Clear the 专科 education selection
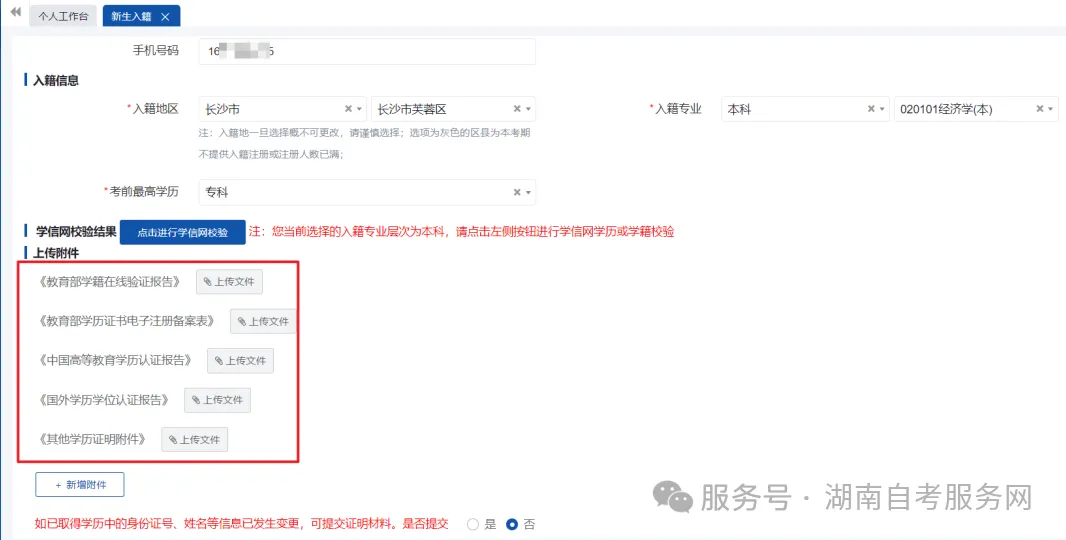 click(x=517, y=192)
